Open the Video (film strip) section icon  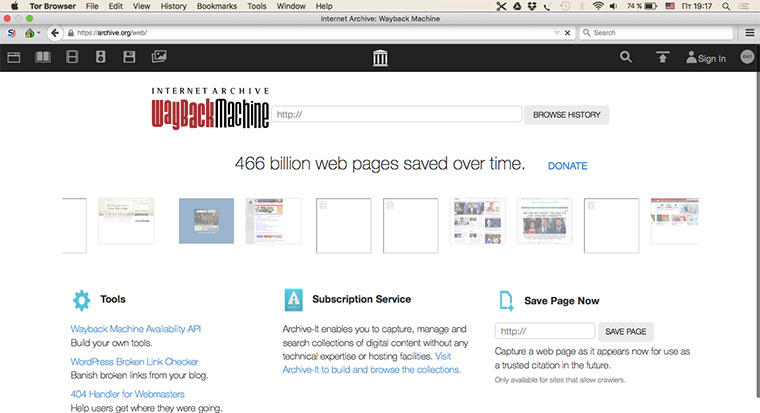(x=72, y=57)
